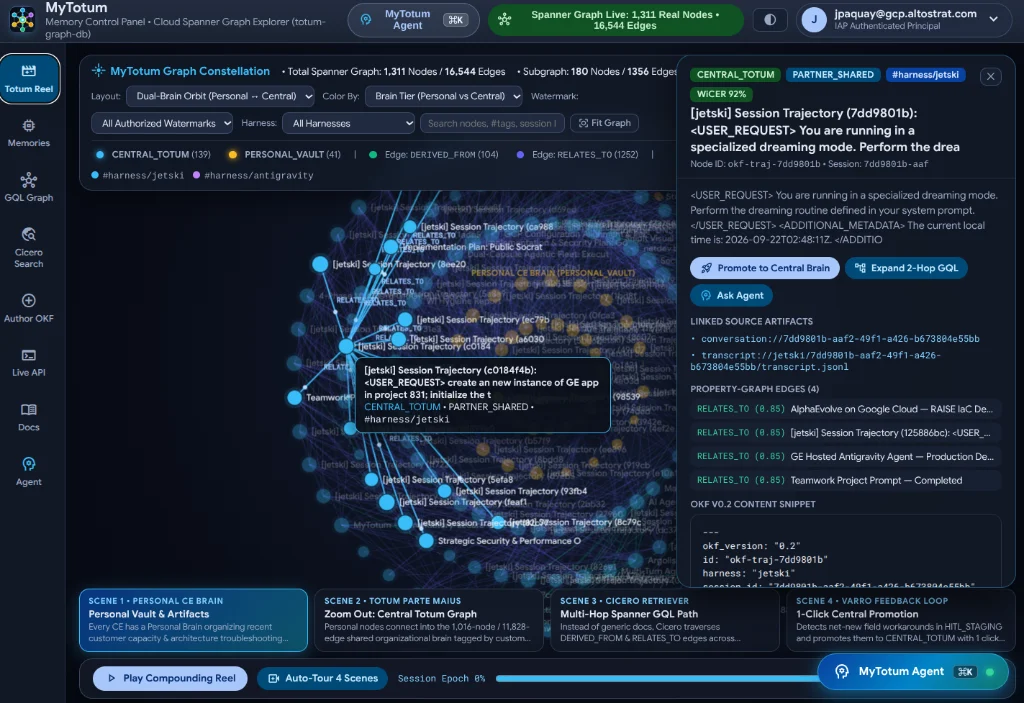Click the Ask Agent button
This screenshot has height=703, width=1024.
pyautogui.click(x=731, y=295)
